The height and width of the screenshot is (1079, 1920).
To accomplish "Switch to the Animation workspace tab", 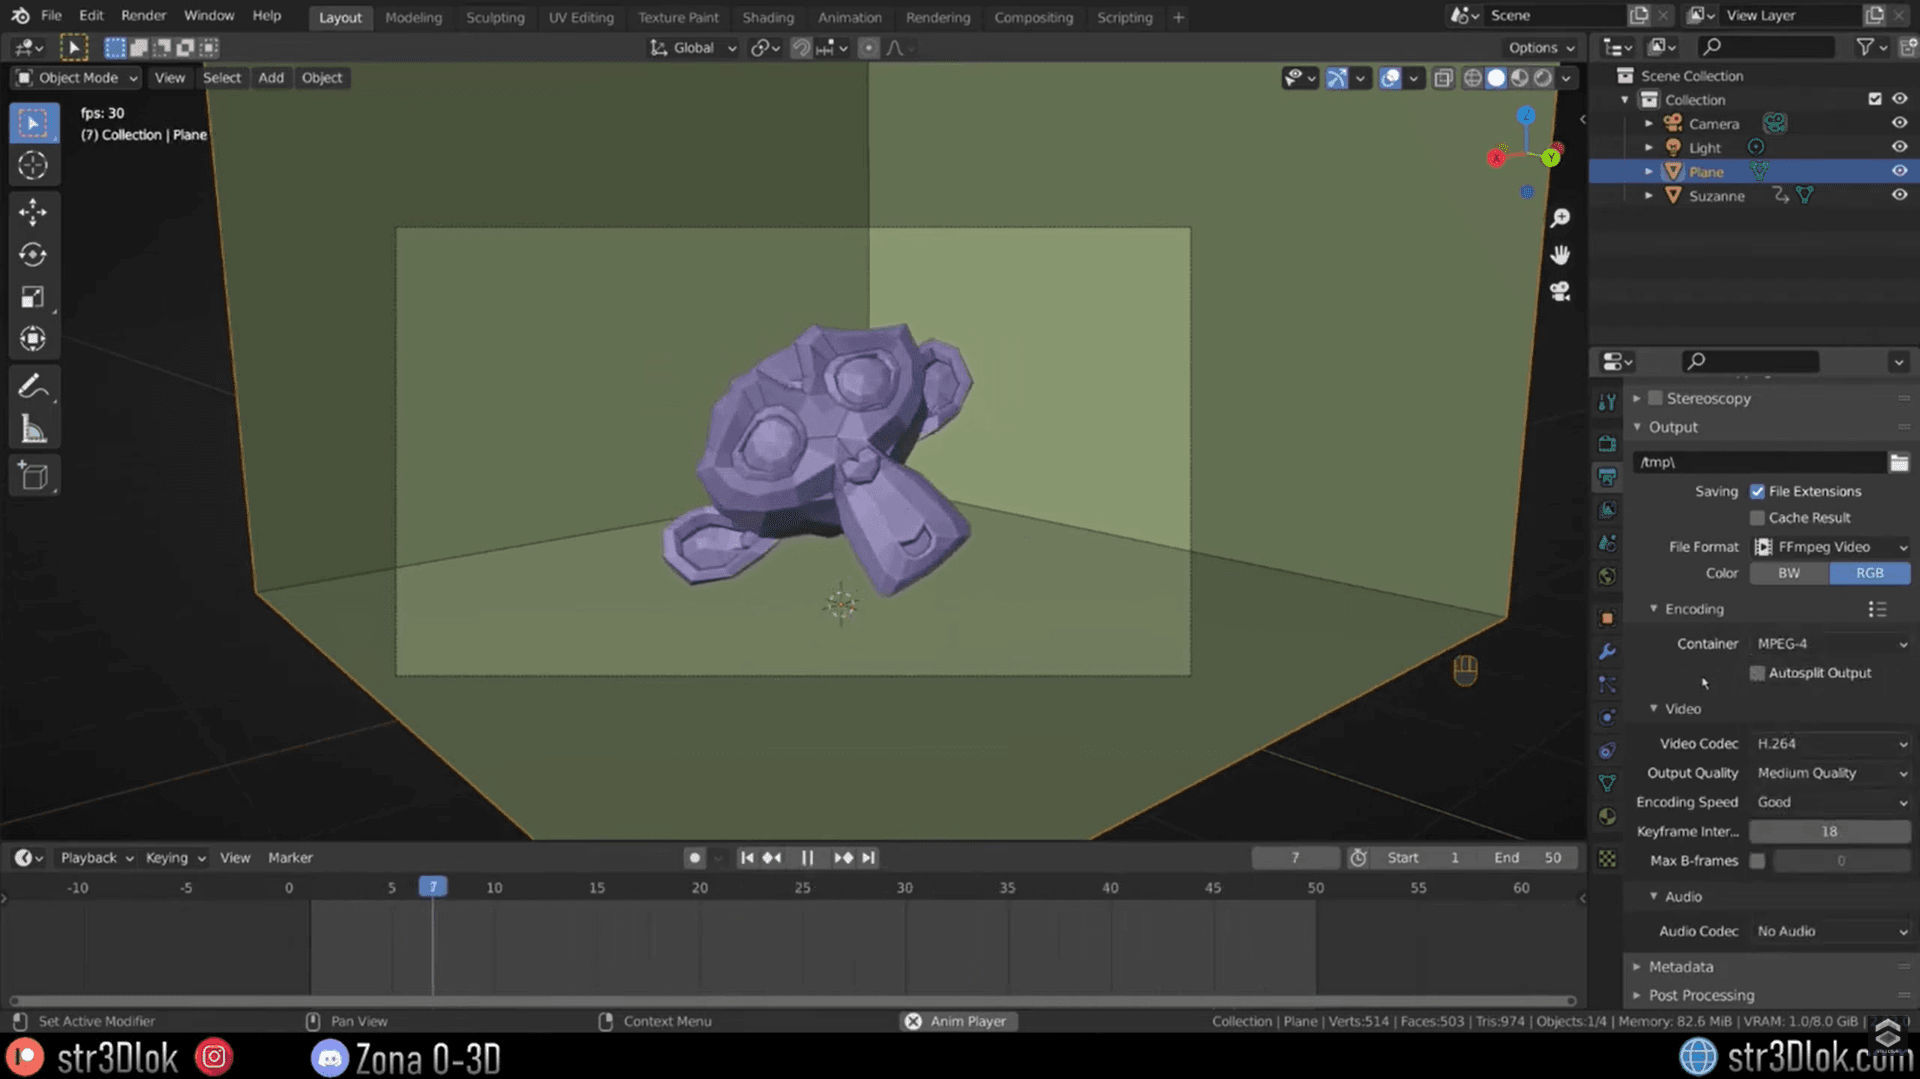I will click(x=849, y=17).
